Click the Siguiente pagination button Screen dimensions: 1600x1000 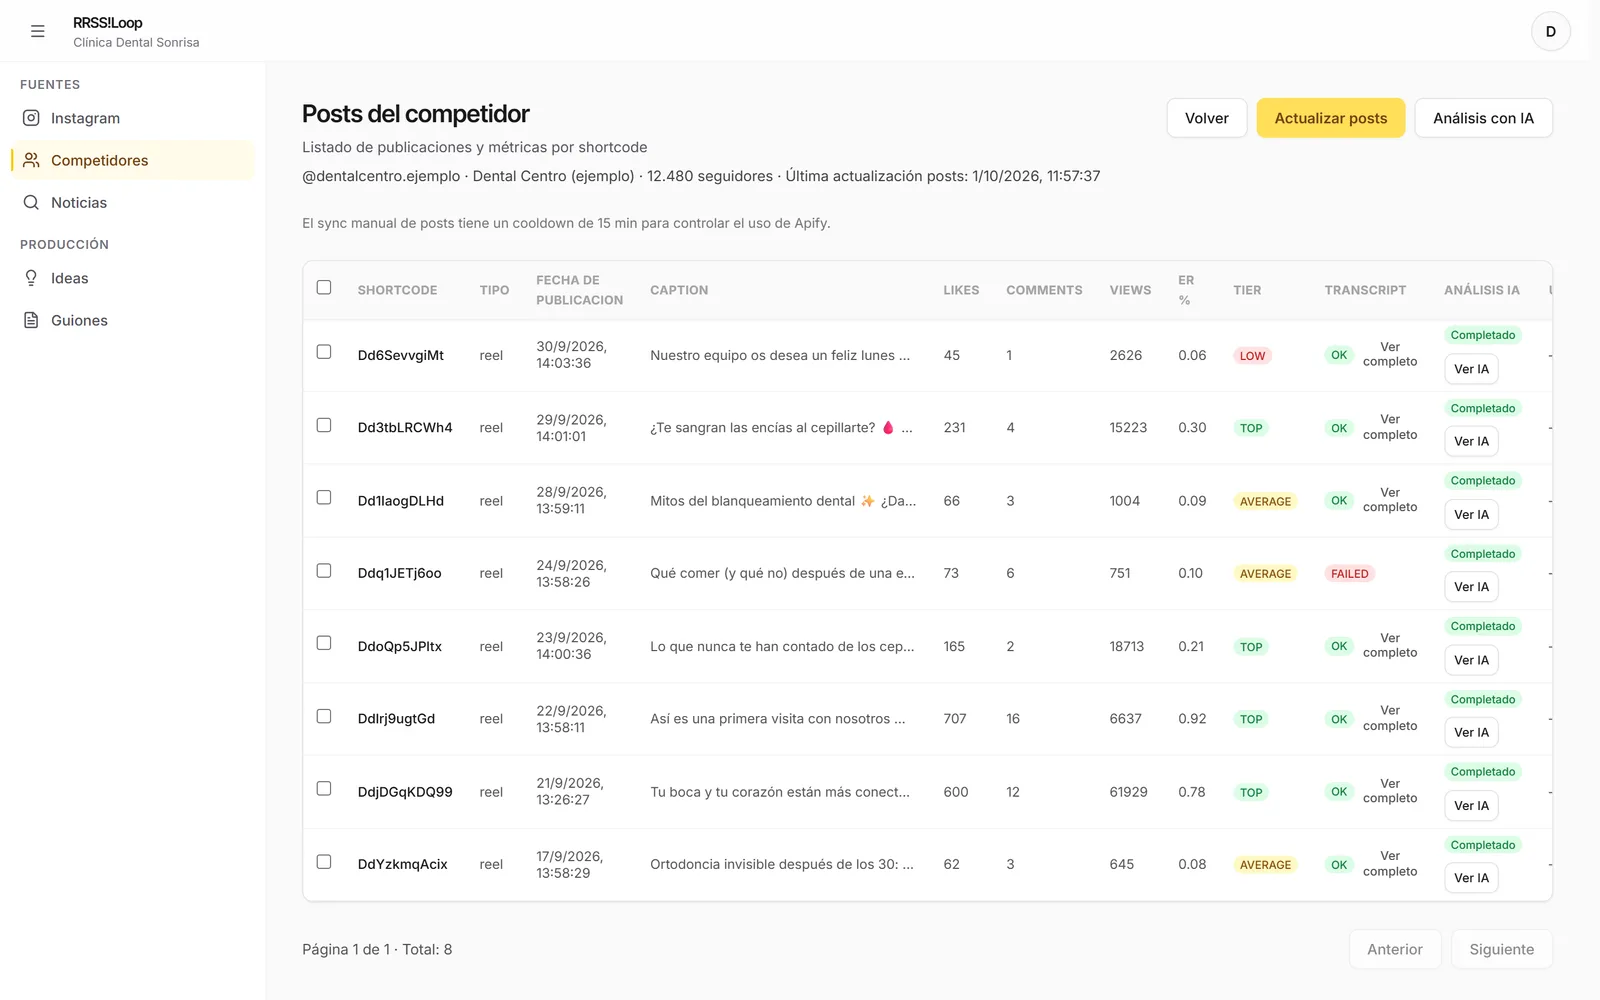pos(1501,949)
